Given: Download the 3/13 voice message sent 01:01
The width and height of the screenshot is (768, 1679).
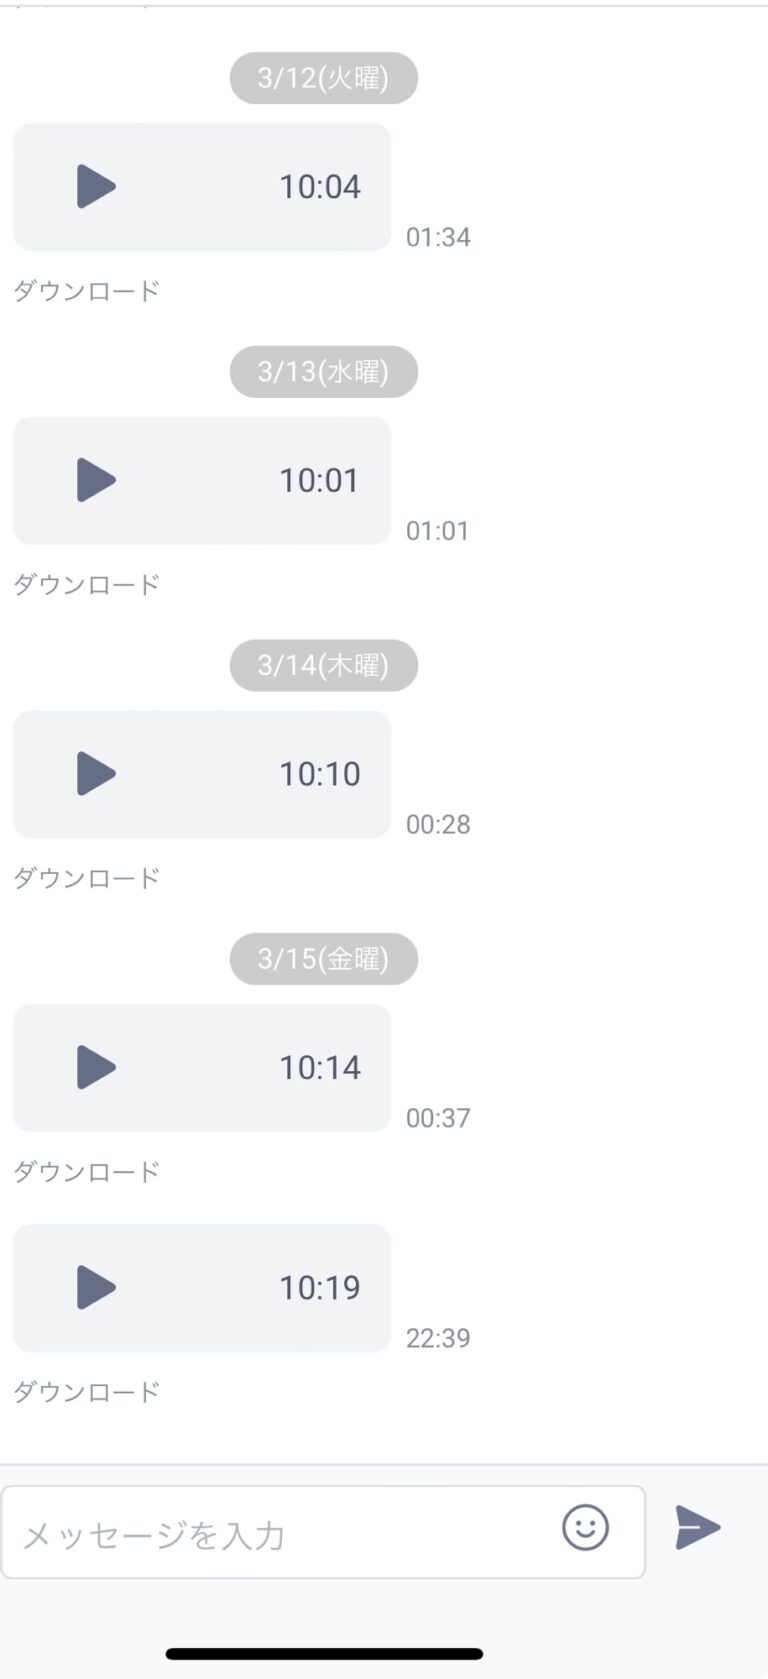Looking at the screenshot, I should click(87, 584).
